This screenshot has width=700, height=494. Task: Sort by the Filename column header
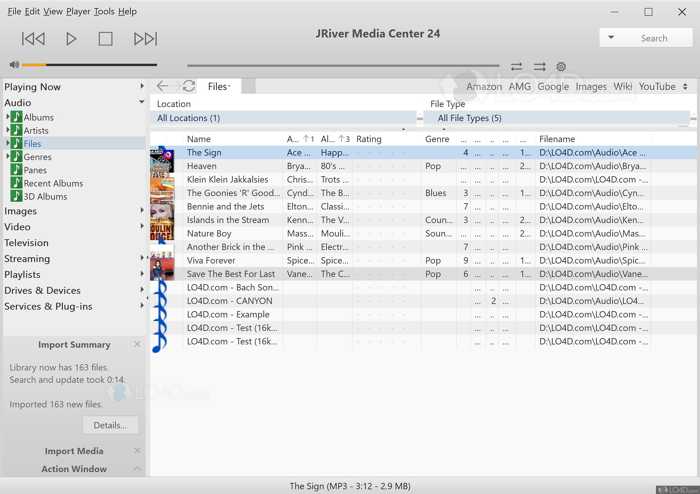point(557,139)
